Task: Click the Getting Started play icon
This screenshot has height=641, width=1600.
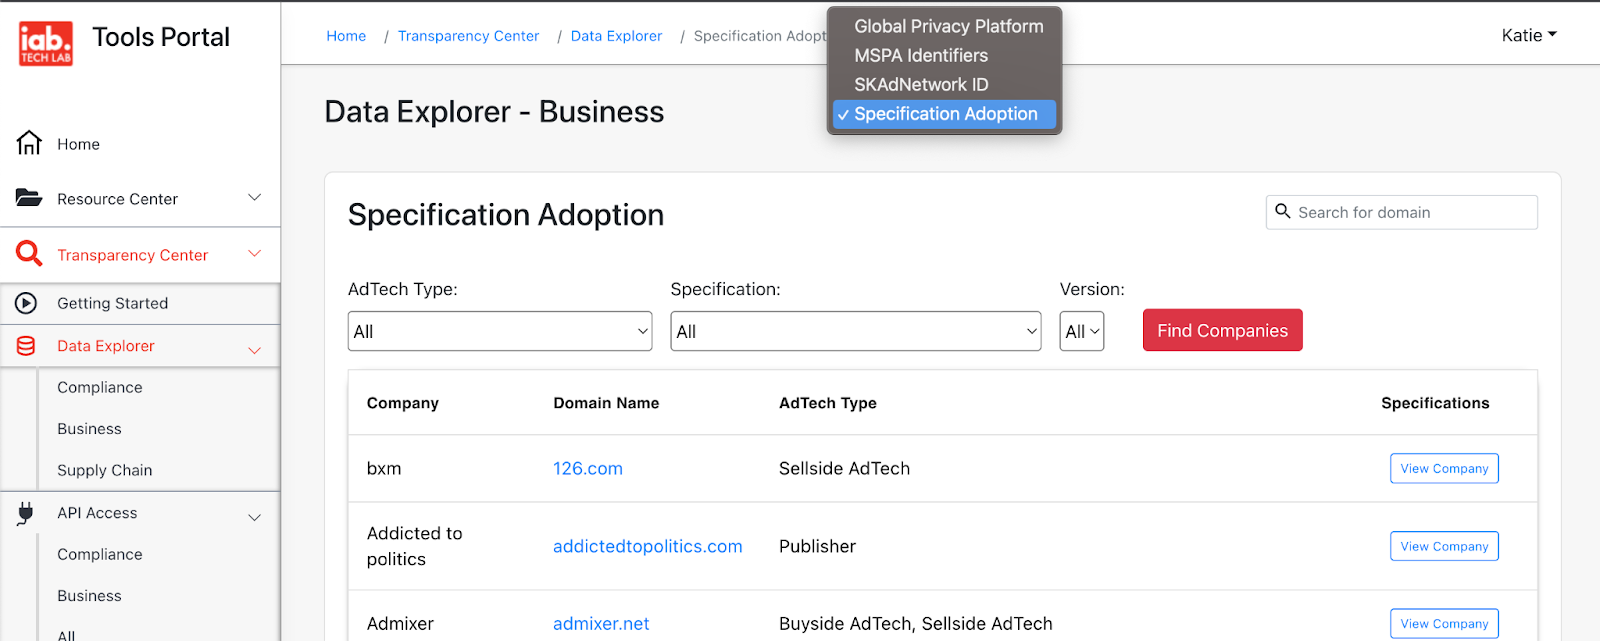Action: [27, 303]
